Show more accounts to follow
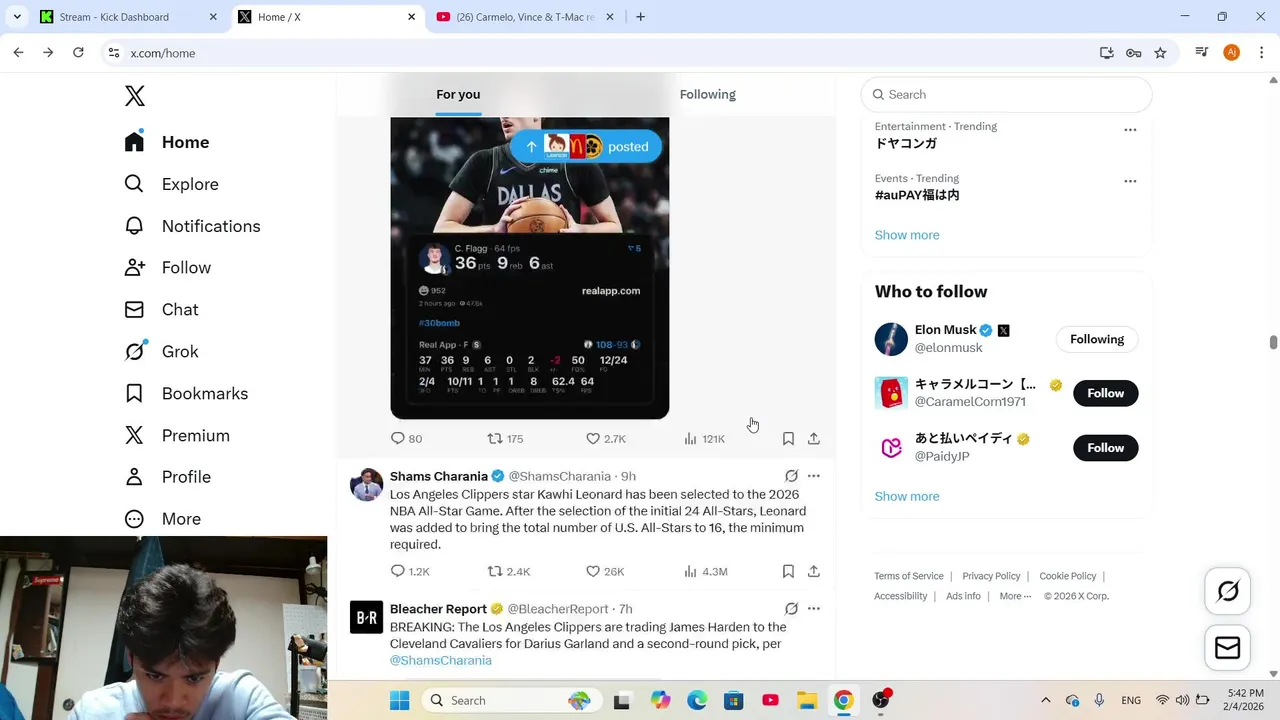This screenshot has height=720, width=1280. click(x=907, y=496)
